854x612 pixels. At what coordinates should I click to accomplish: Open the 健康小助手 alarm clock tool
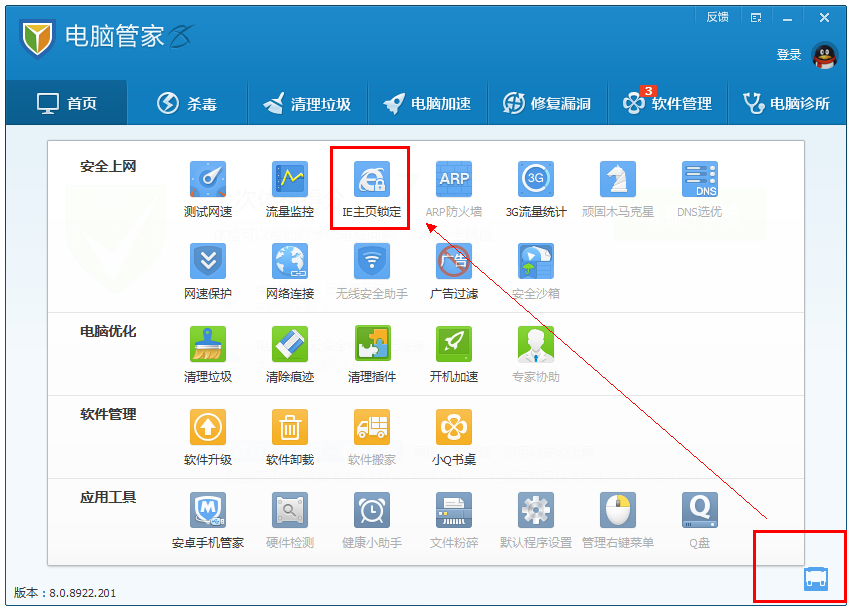click(371, 521)
